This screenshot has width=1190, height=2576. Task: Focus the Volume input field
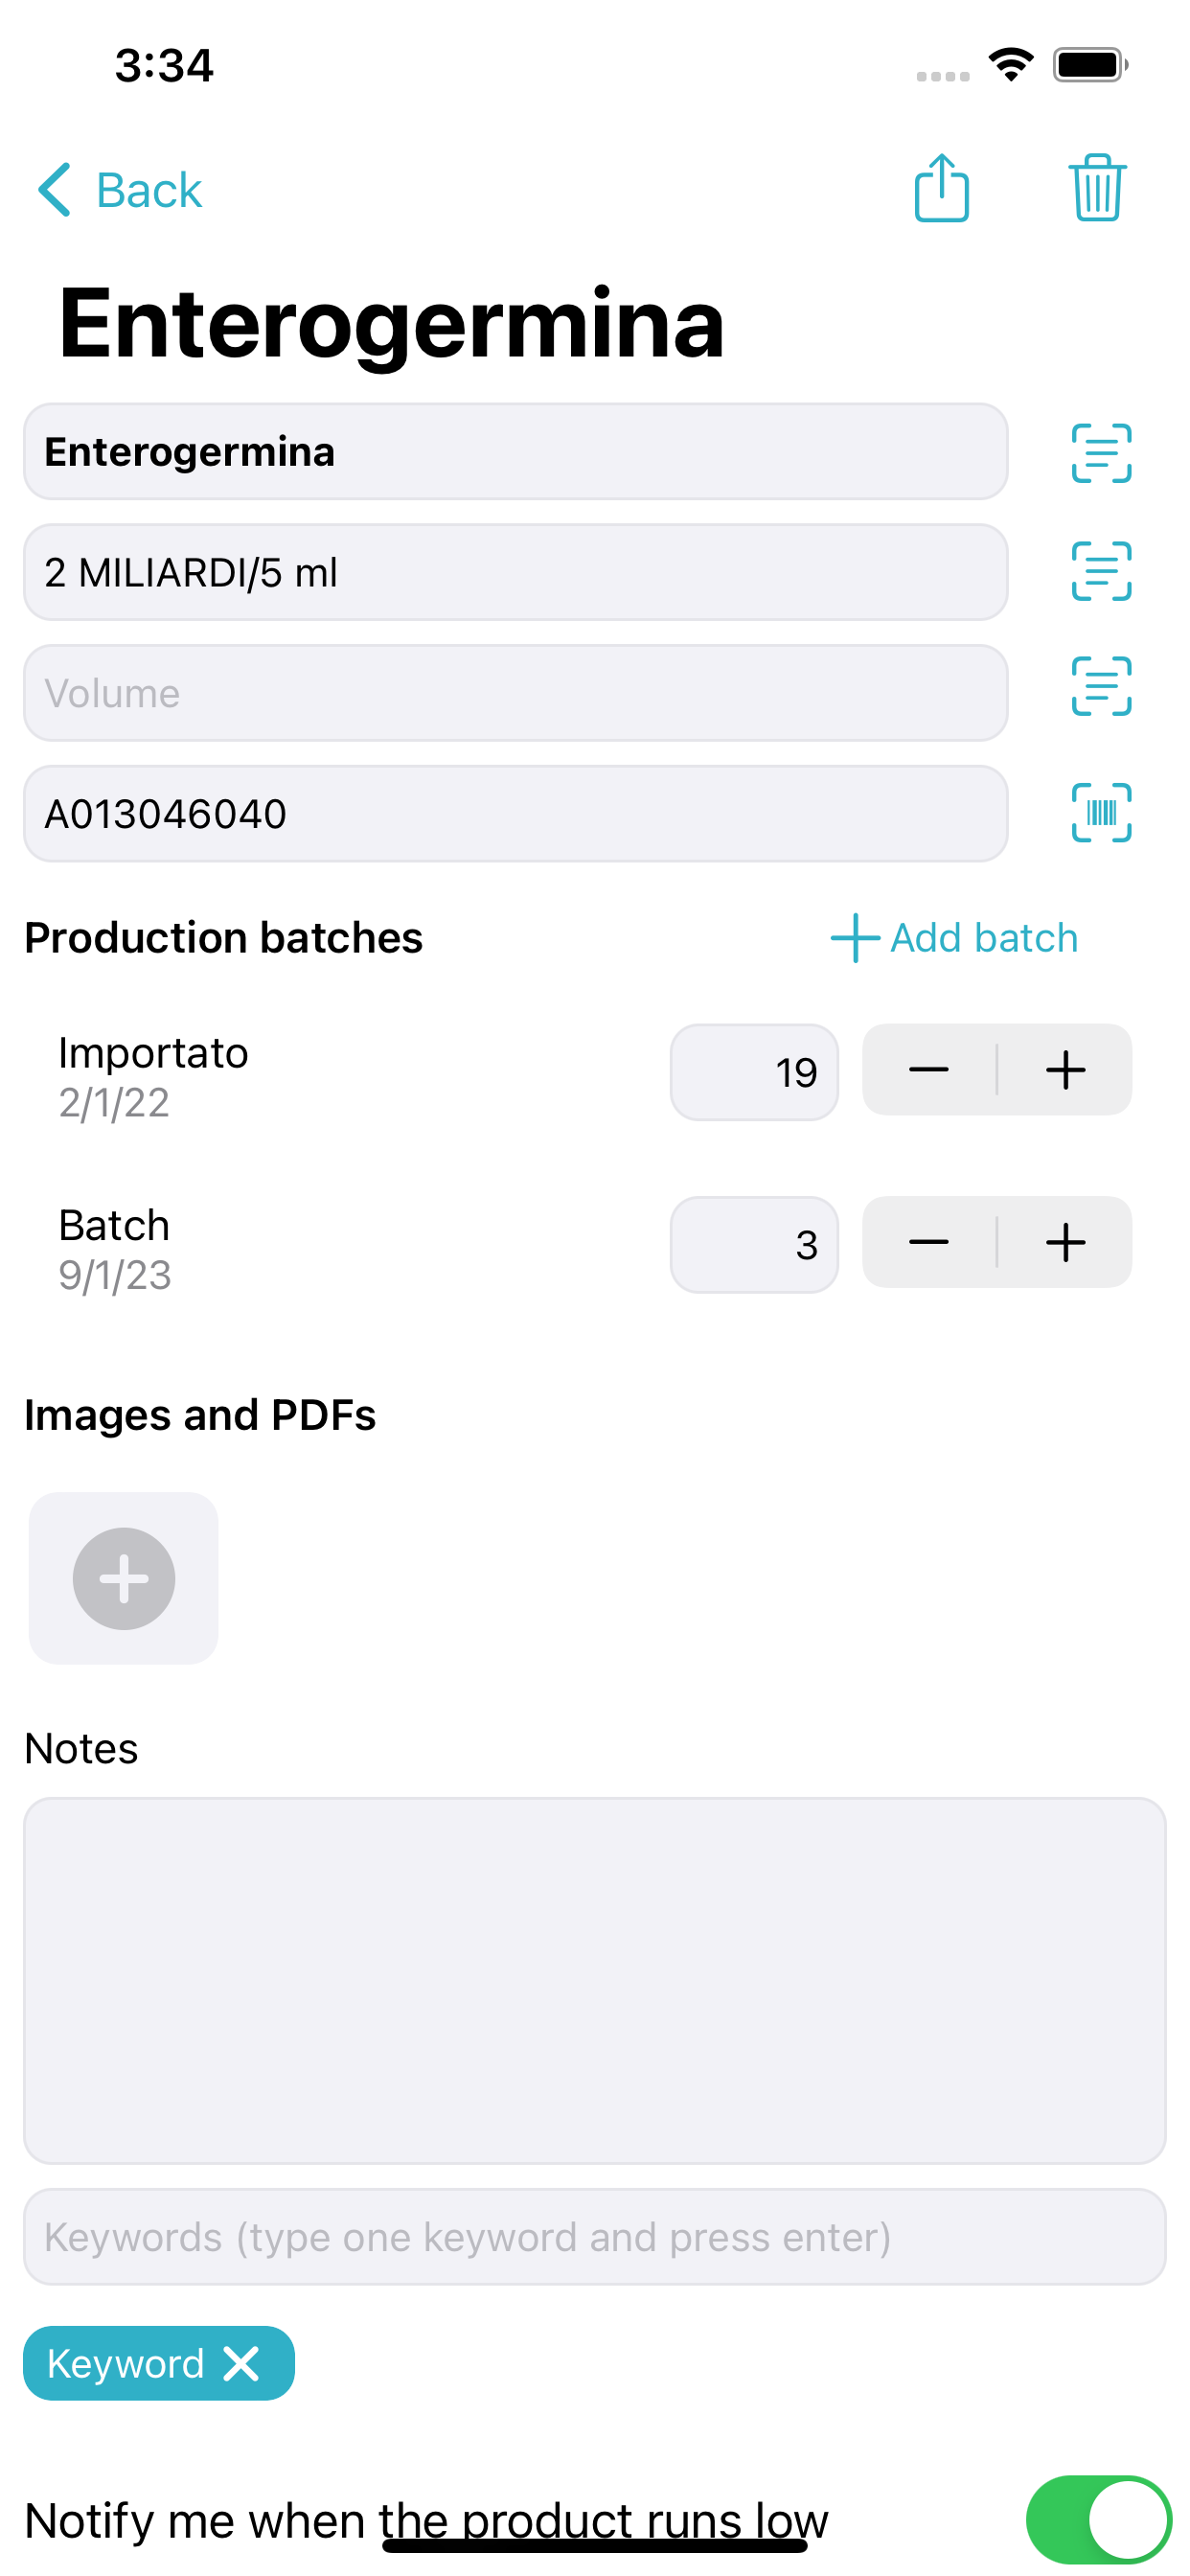tap(516, 693)
